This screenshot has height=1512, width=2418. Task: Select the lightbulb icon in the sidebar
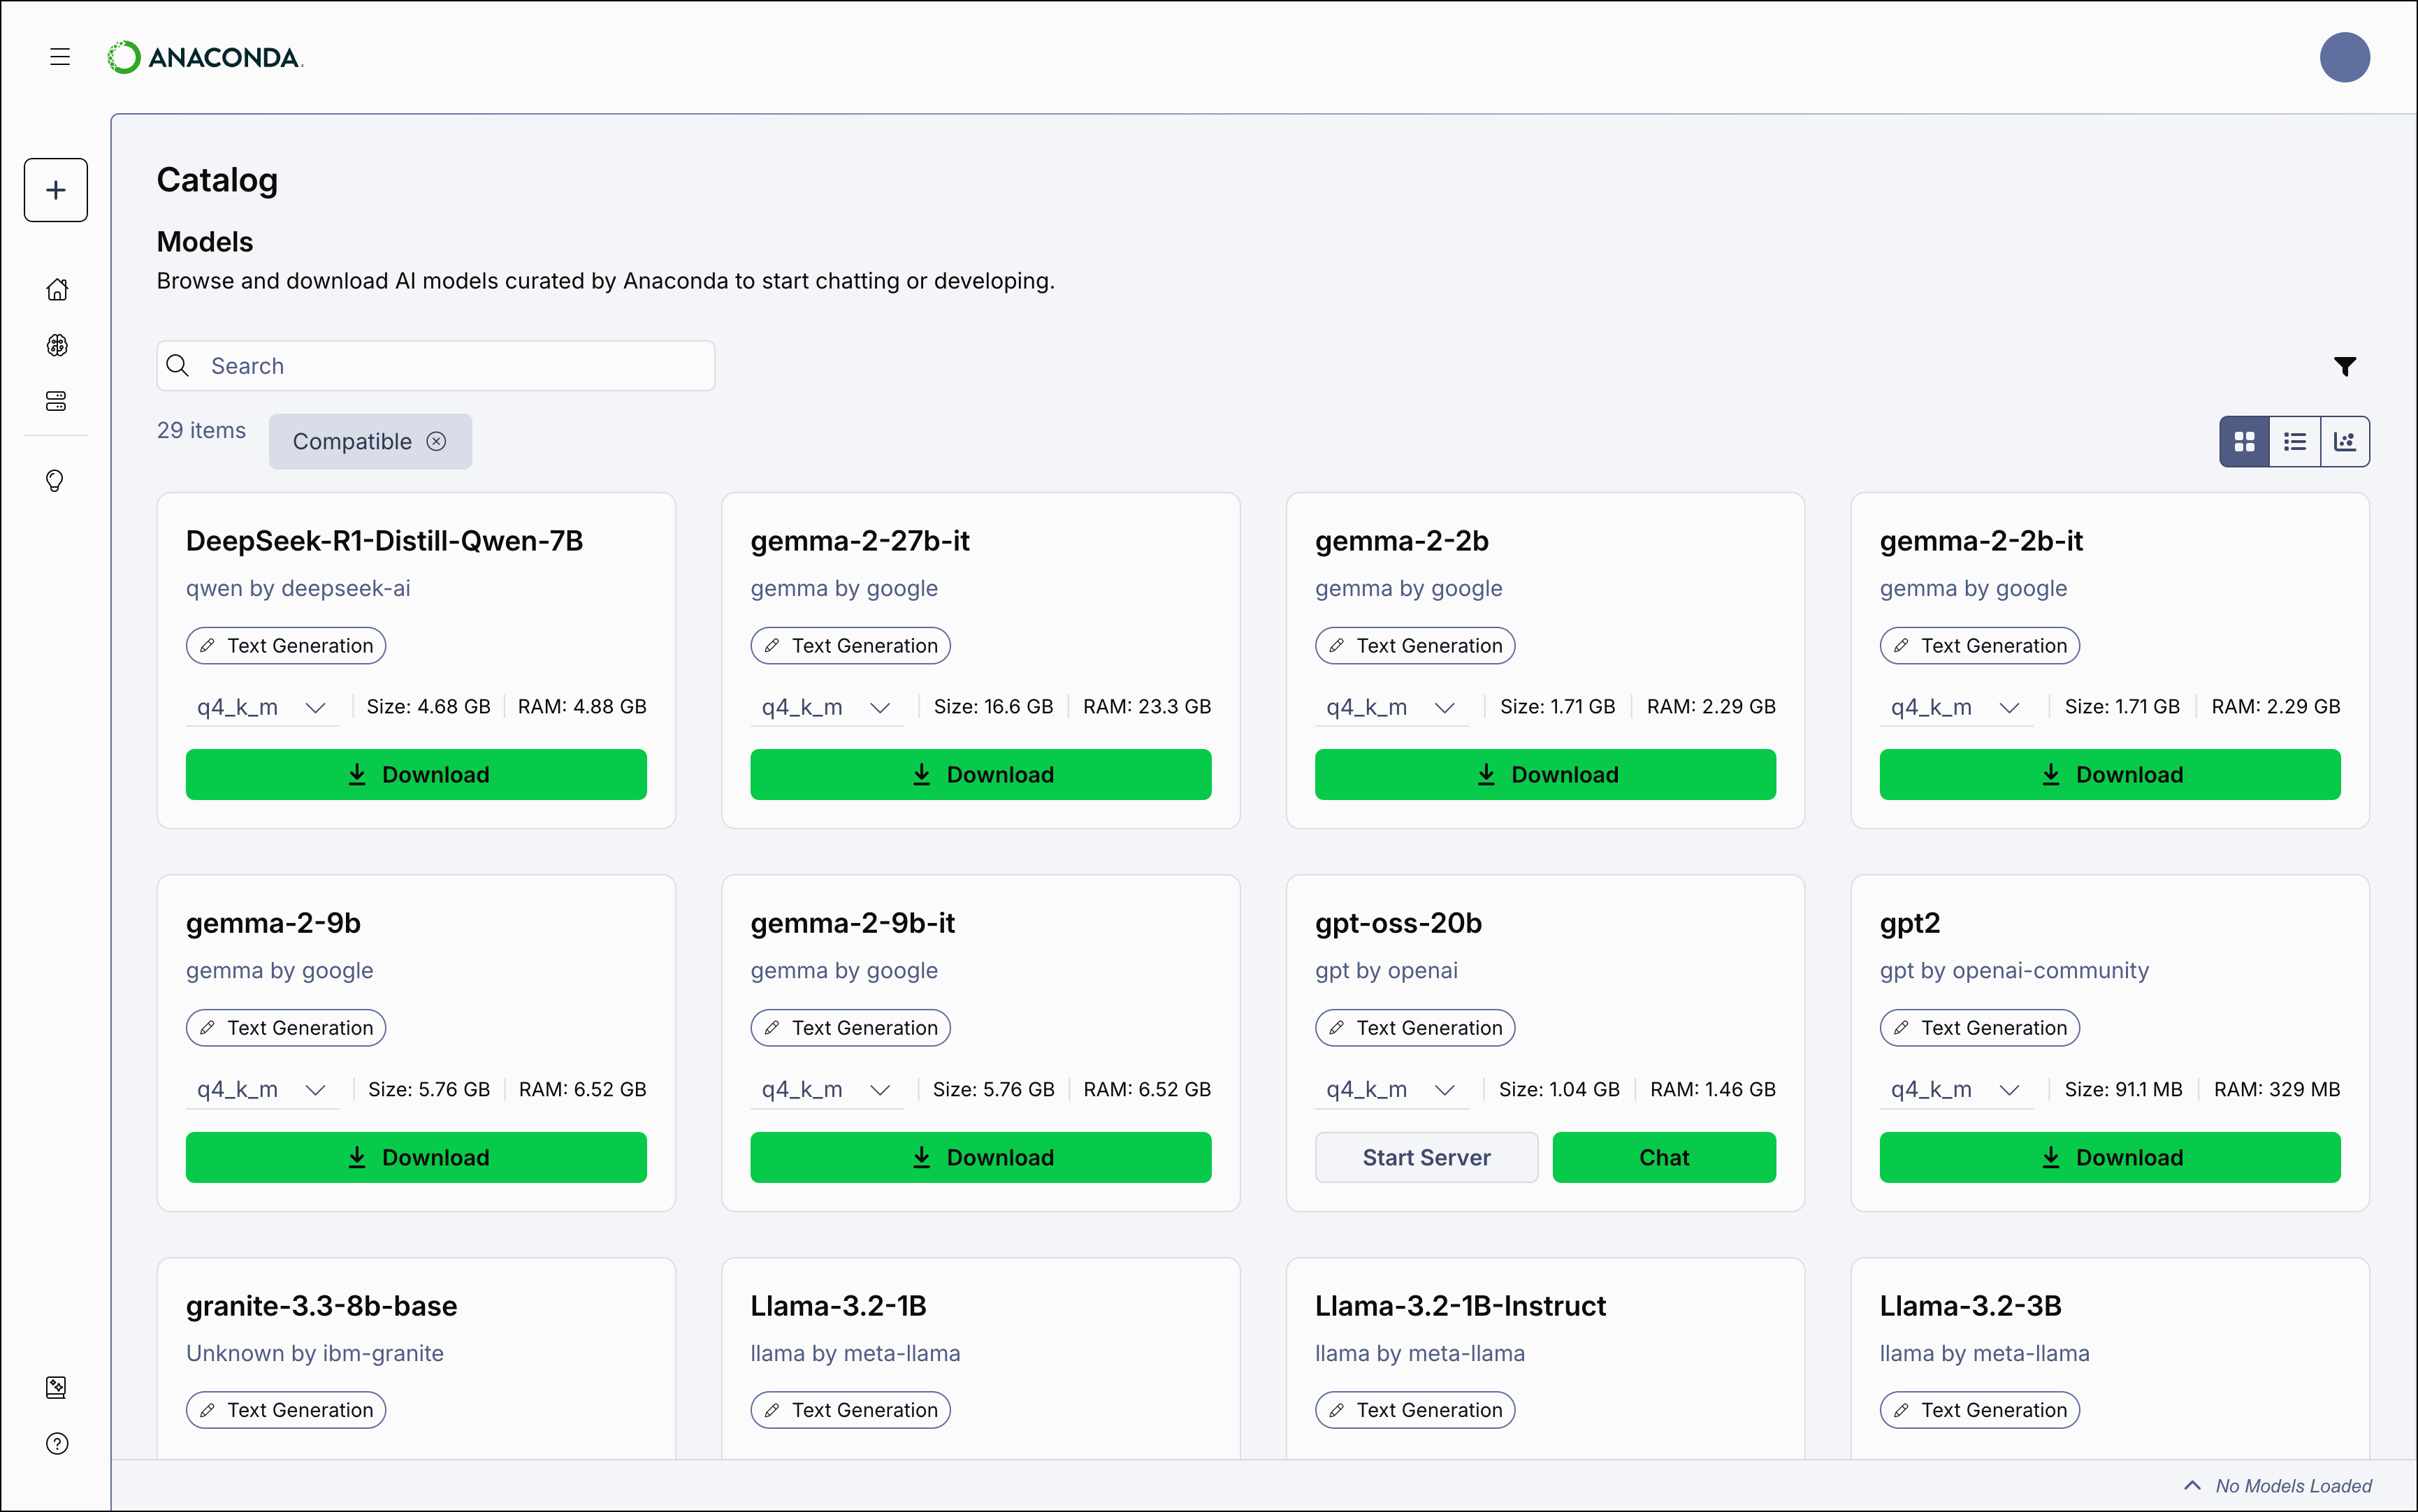57,481
